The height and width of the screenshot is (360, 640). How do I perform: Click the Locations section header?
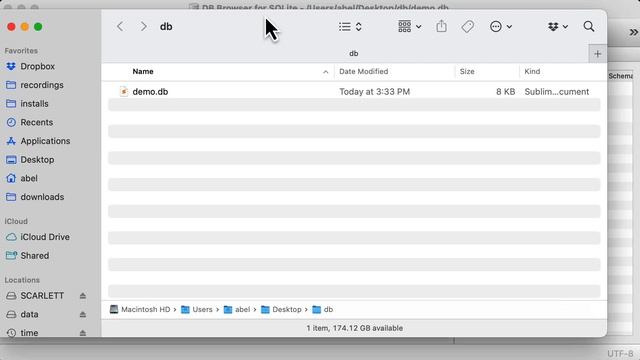pyautogui.click(x=22, y=280)
